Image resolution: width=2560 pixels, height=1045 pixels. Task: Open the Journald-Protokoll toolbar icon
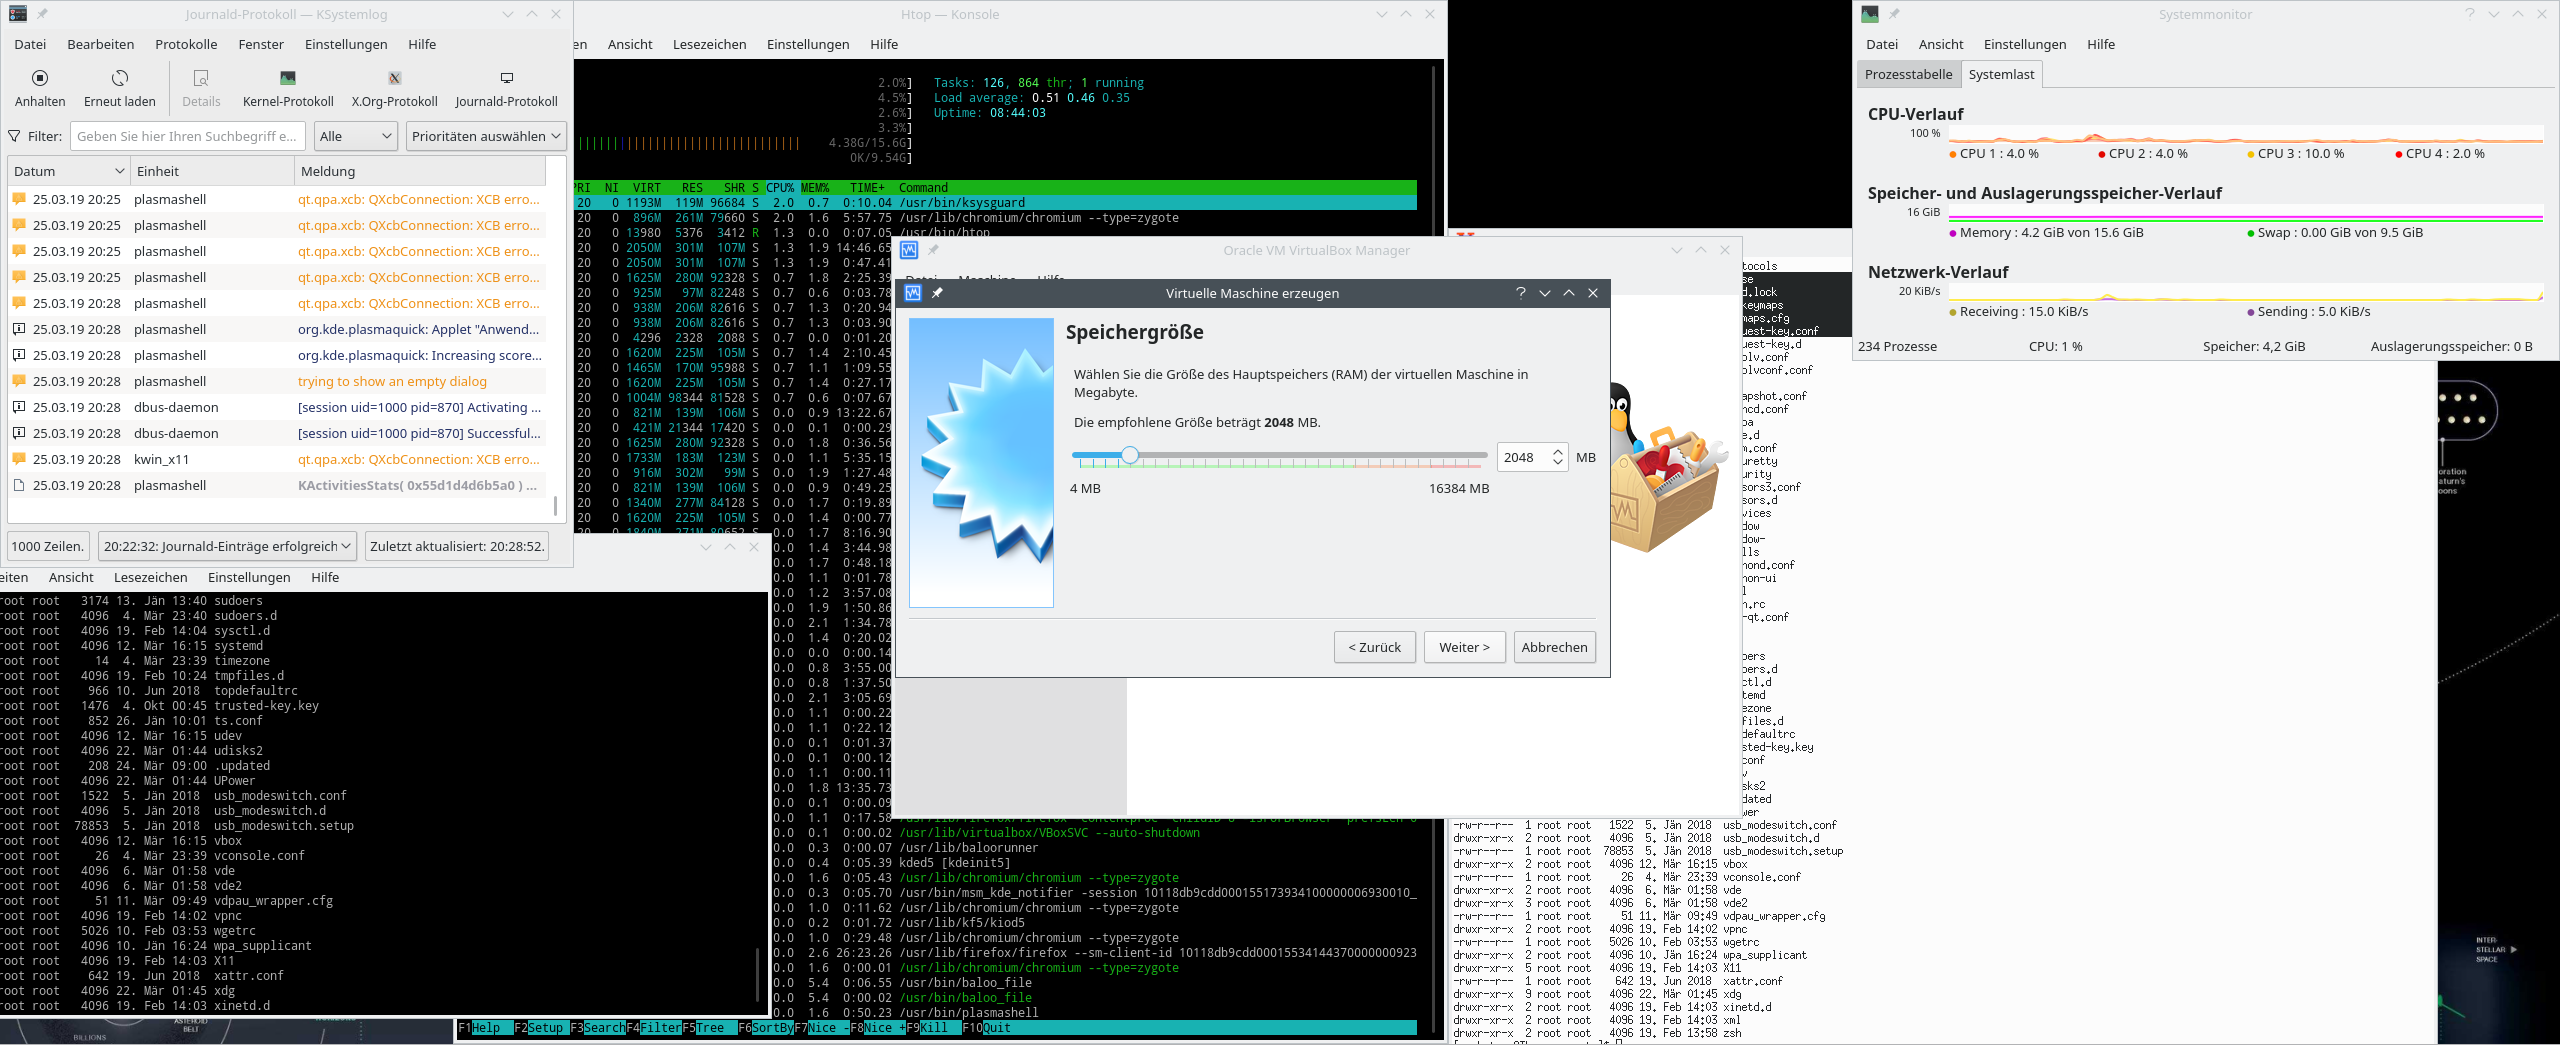[507, 78]
